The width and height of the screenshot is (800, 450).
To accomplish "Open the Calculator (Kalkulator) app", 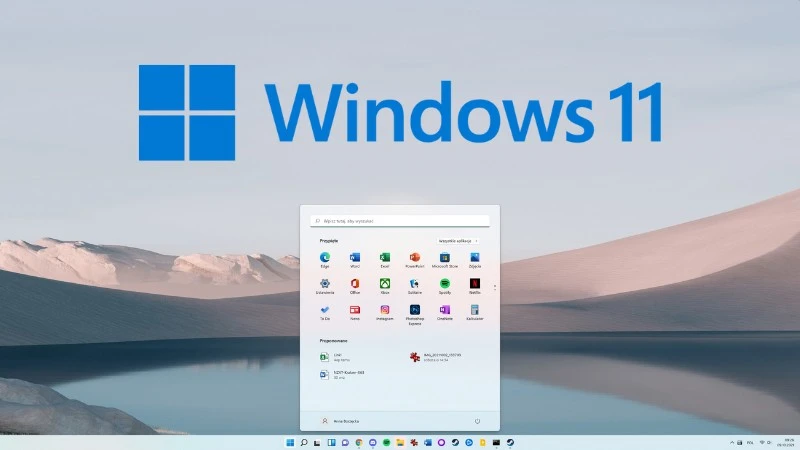I will click(x=474, y=312).
